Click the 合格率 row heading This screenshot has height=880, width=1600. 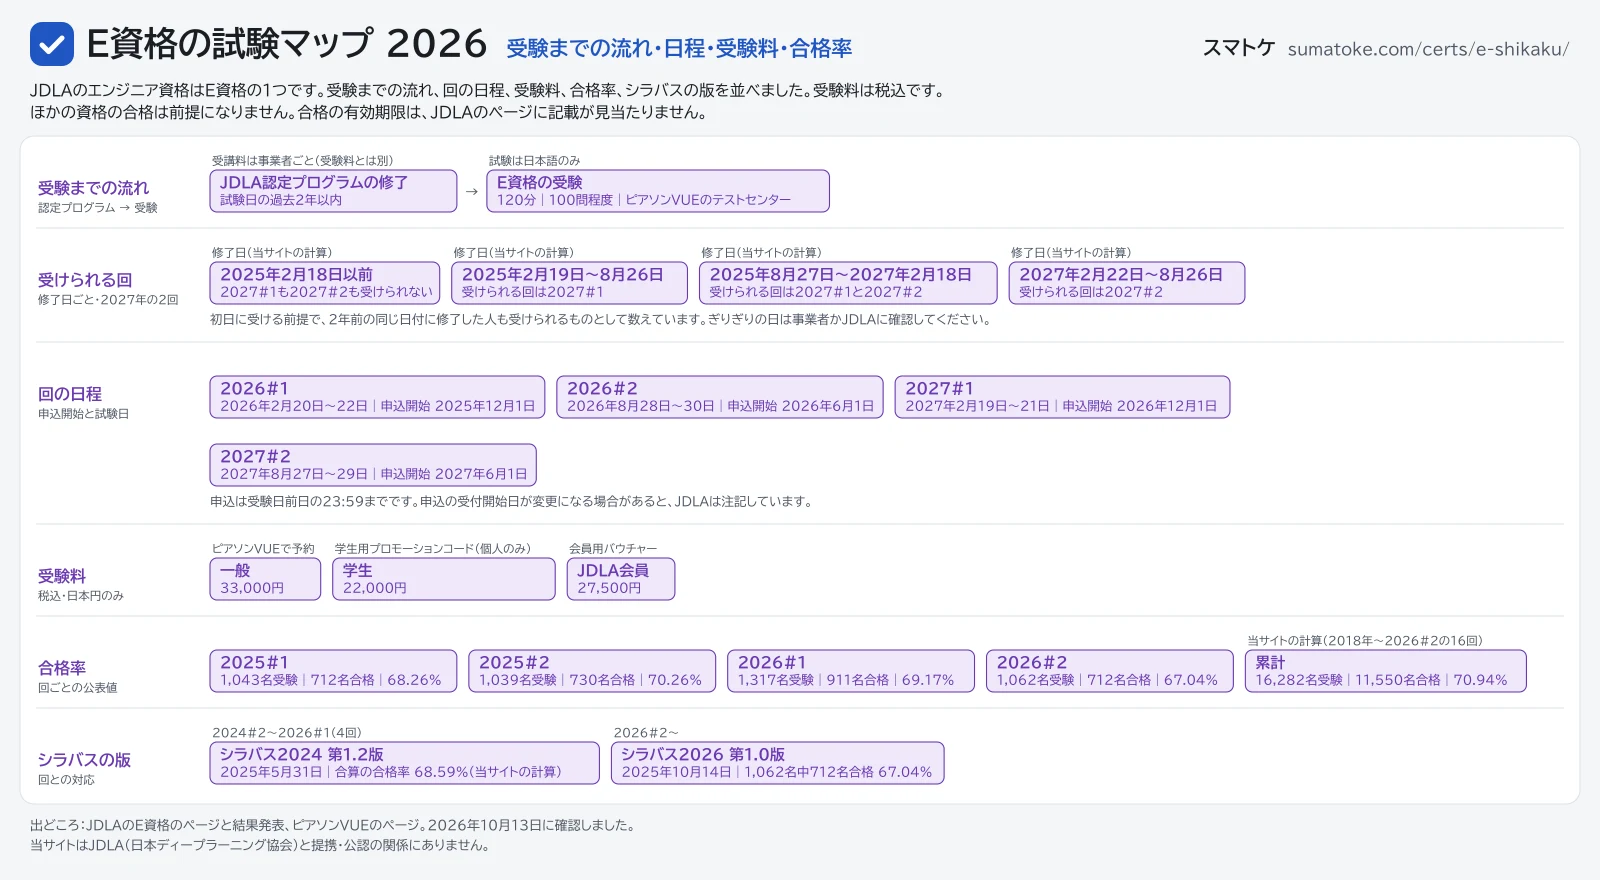(x=62, y=667)
